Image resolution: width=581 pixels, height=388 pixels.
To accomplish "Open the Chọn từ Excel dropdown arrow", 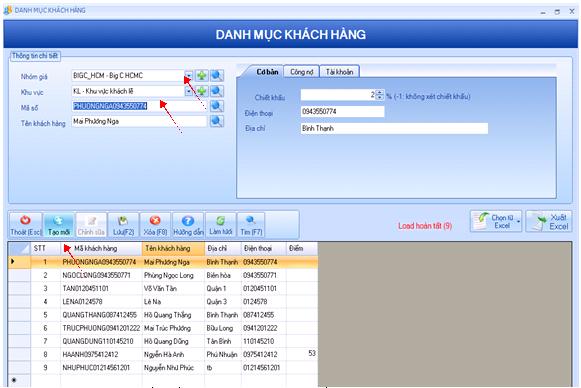I will pos(519,222).
